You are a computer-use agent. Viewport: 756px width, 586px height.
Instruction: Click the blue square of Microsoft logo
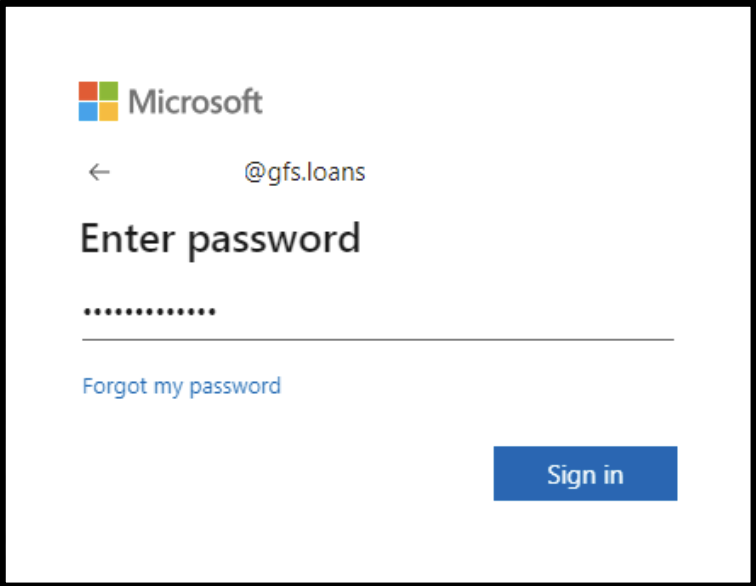[x=88, y=111]
